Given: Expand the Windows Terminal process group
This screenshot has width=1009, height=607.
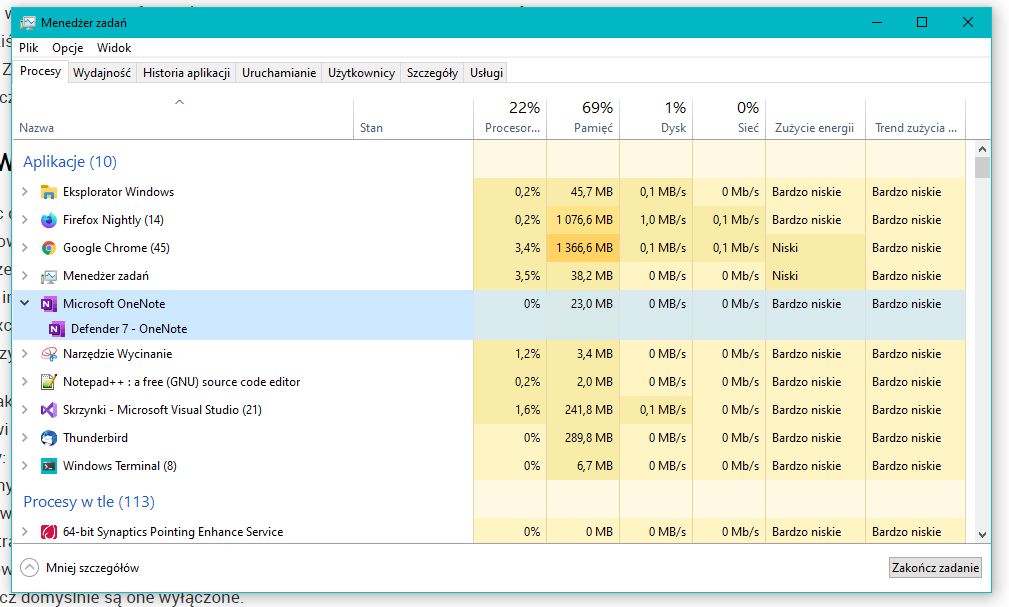Looking at the screenshot, I should 25,466.
